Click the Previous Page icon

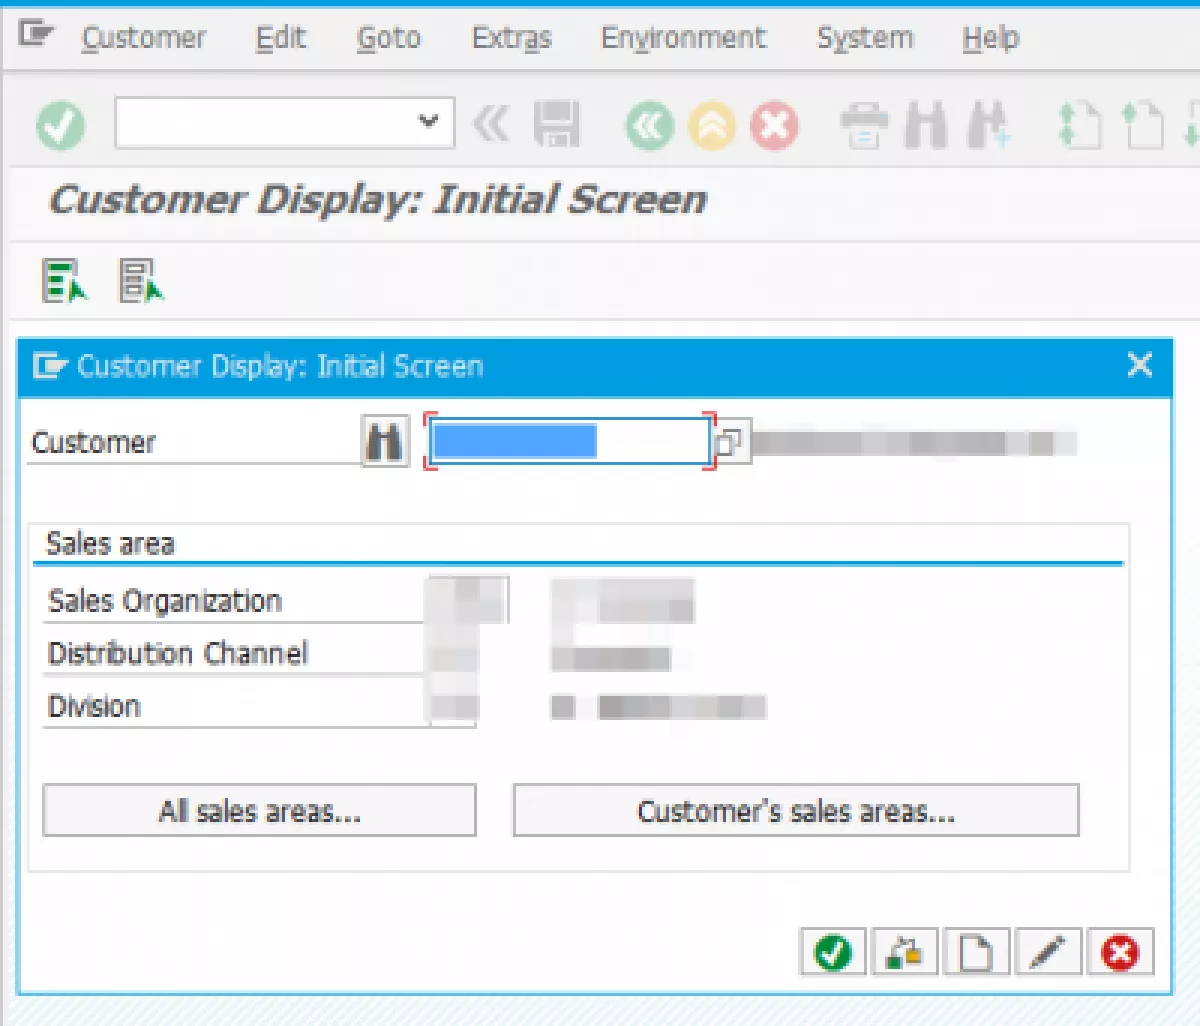coord(1142,126)
